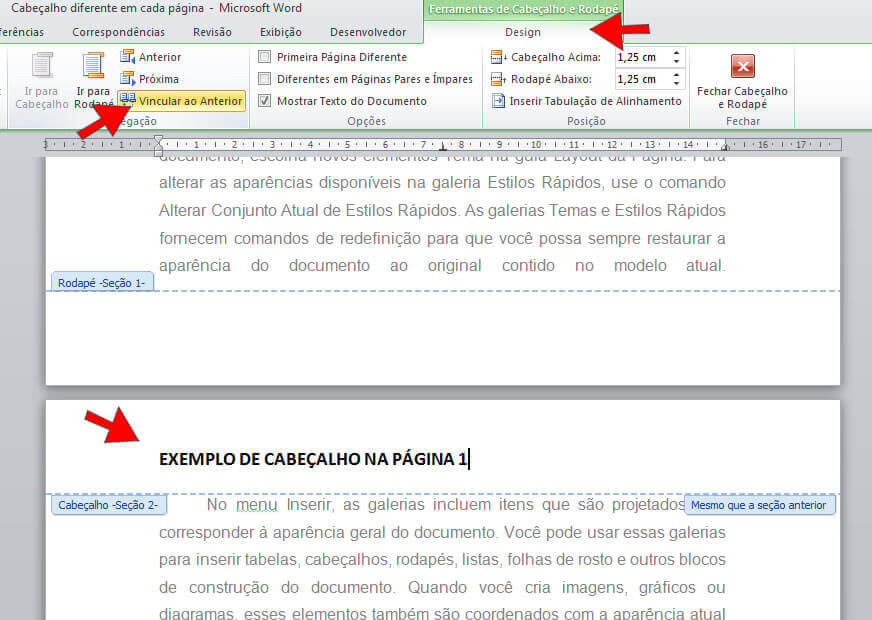Click the Ir para Cabeçalho icon
Image resolution: width=872 pixels, height=620 pixels.
pos(42,66)
